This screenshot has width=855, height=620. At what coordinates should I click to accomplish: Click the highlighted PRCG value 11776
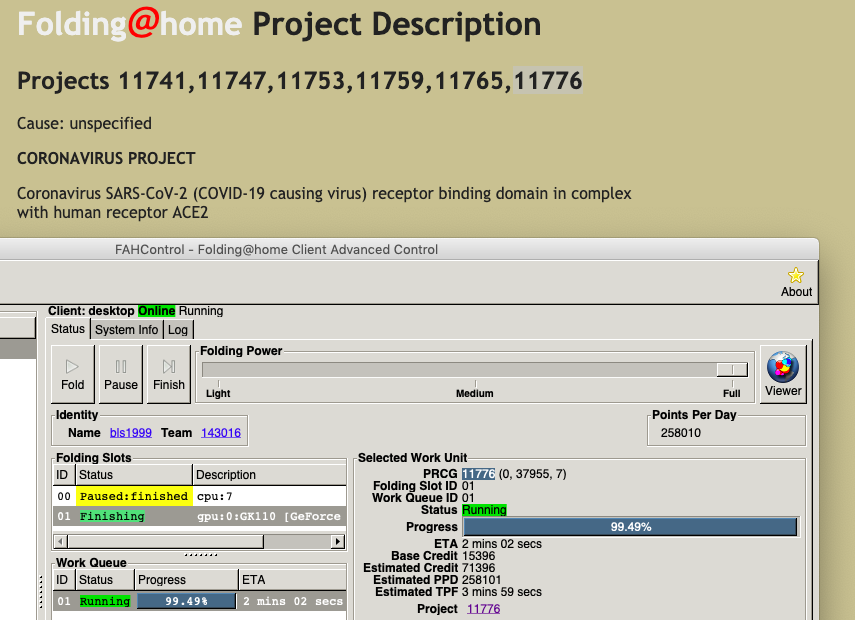pyautogui.click(x=478, y=474)
